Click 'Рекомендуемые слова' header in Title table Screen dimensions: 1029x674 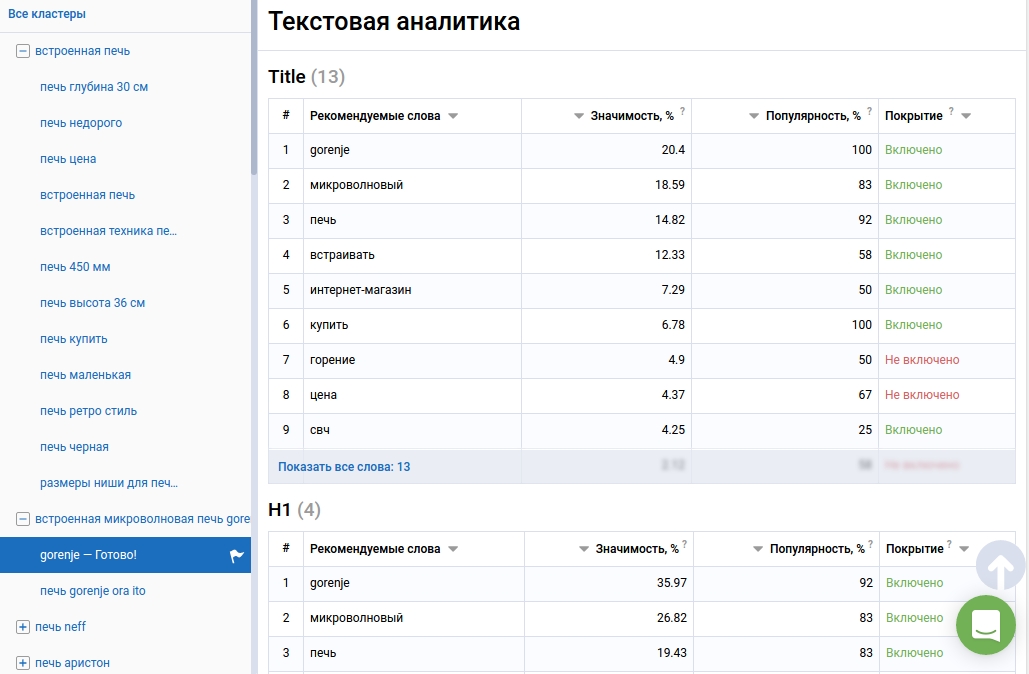coord(375,116)
